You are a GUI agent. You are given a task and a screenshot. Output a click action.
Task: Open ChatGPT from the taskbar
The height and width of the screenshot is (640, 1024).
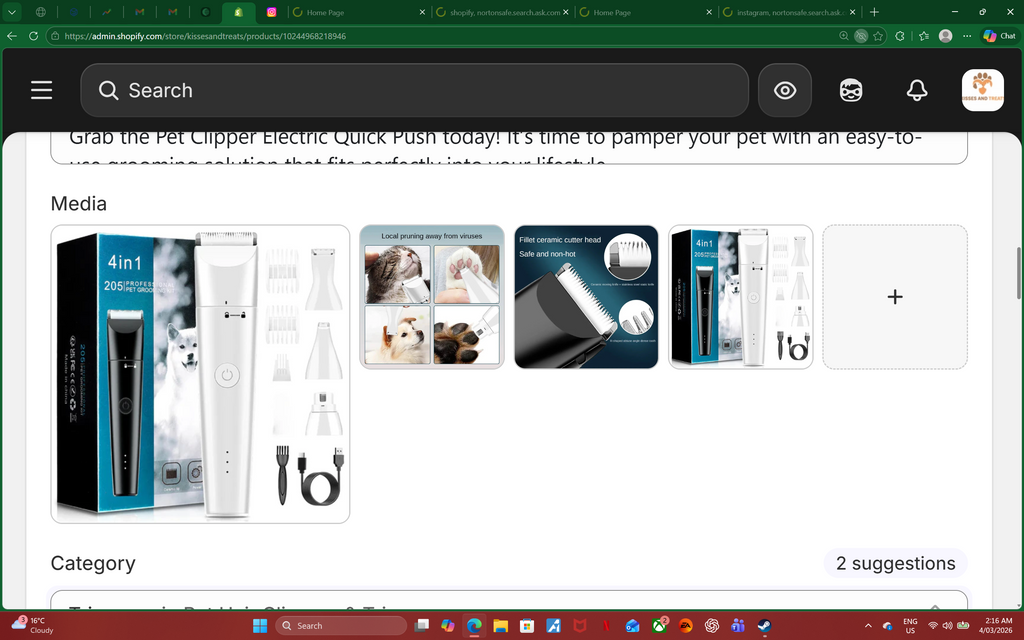[712, 626]
